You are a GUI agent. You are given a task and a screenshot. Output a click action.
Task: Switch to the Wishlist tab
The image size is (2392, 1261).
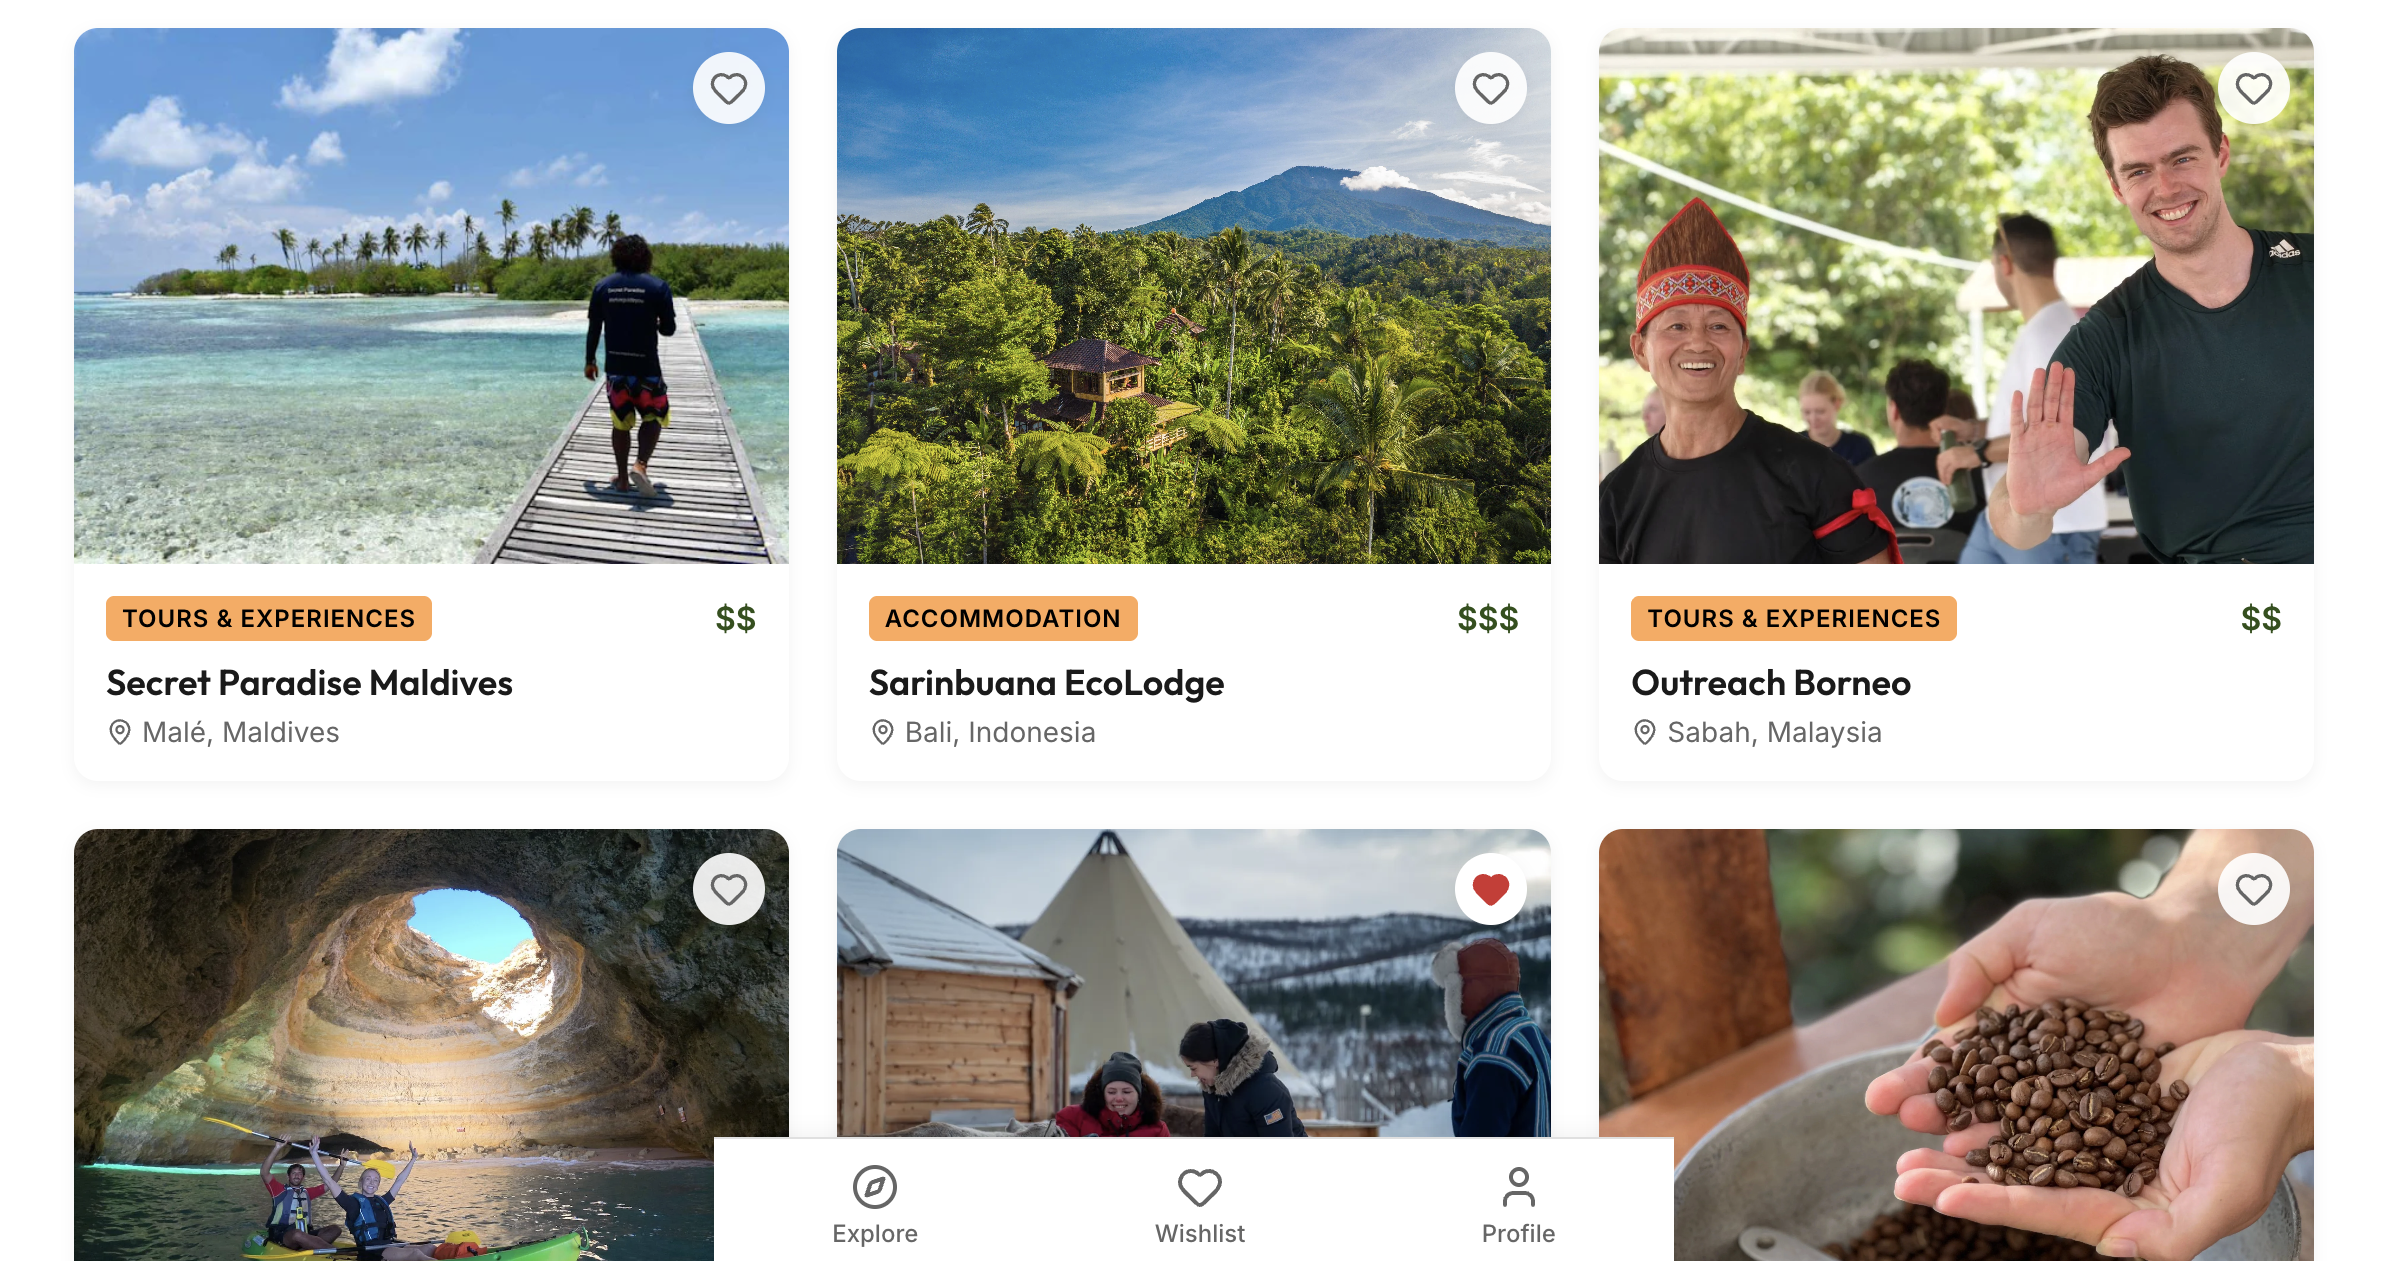(1199, 1205)
